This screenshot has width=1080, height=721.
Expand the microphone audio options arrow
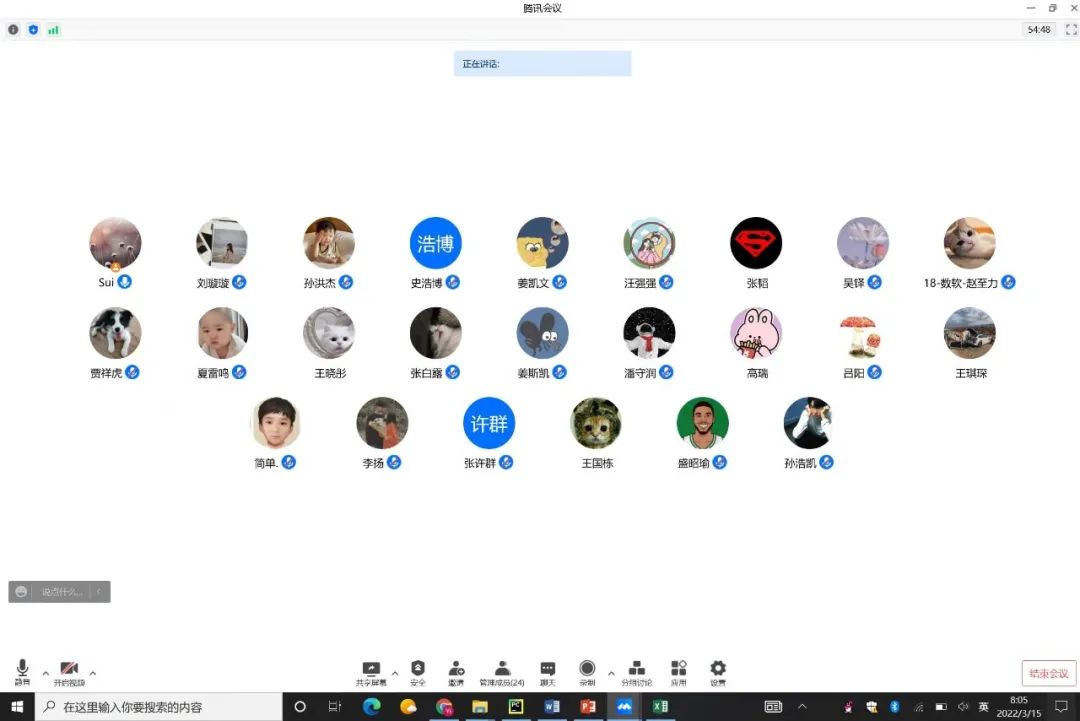pos(45,673)
